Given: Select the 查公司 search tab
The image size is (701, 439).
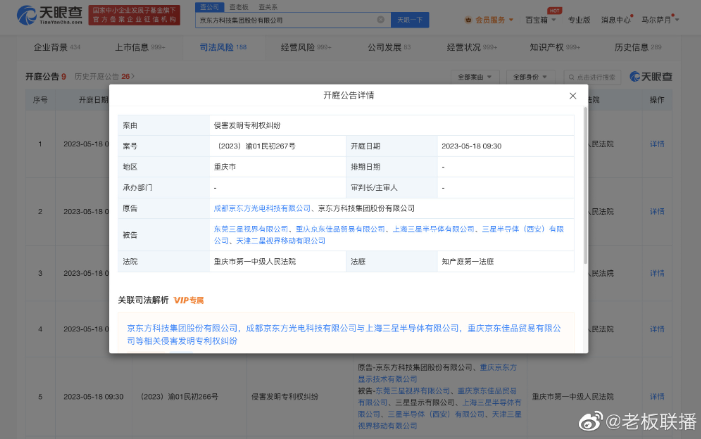Looking at the screenshot, I should 209,7.
